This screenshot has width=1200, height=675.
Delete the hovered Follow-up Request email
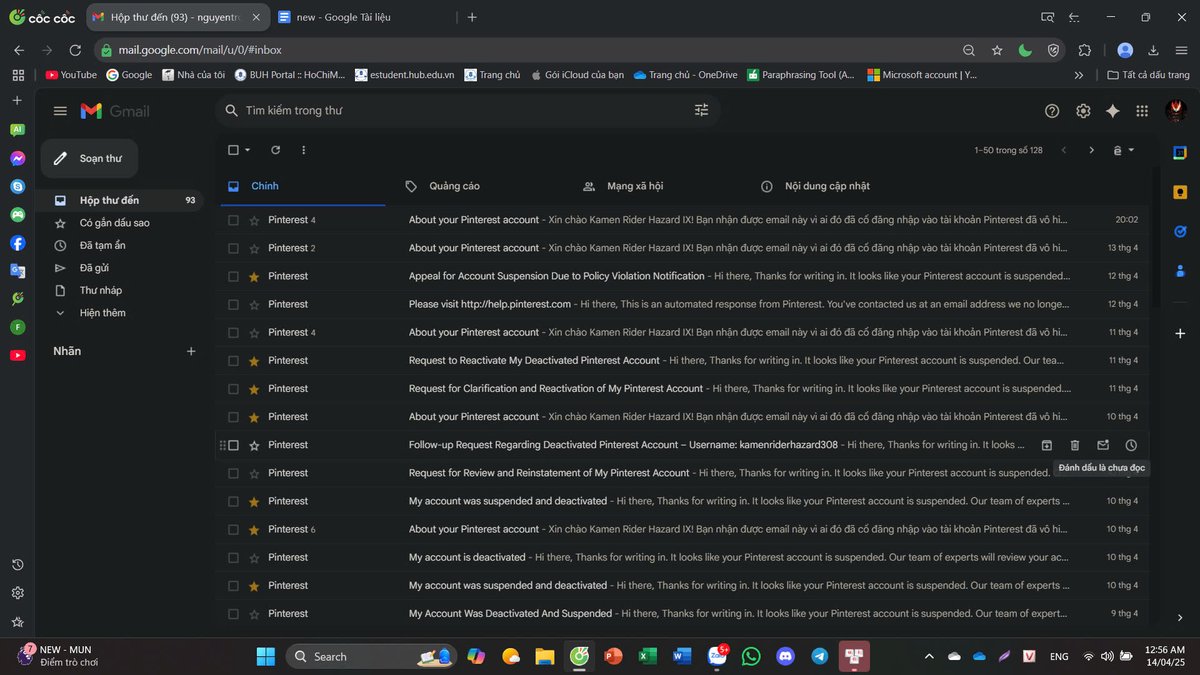point(1075,445)
